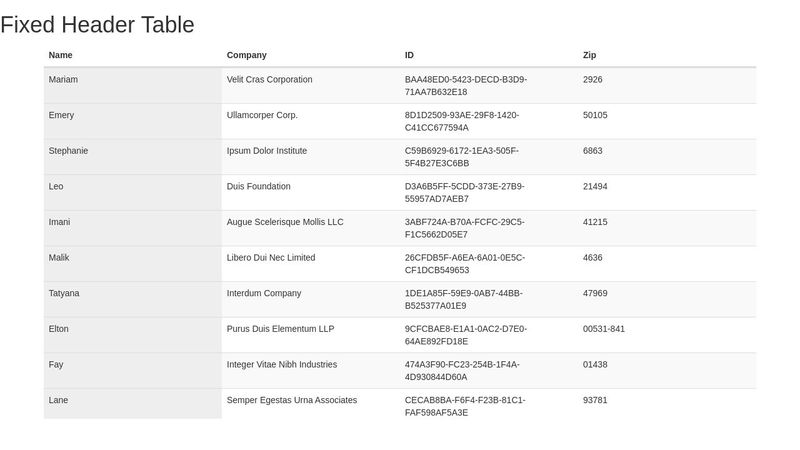Viewport: 800px width, 450px height.
Task: Click the Fixed Header Table heading
Action: (x=97, y=24)
